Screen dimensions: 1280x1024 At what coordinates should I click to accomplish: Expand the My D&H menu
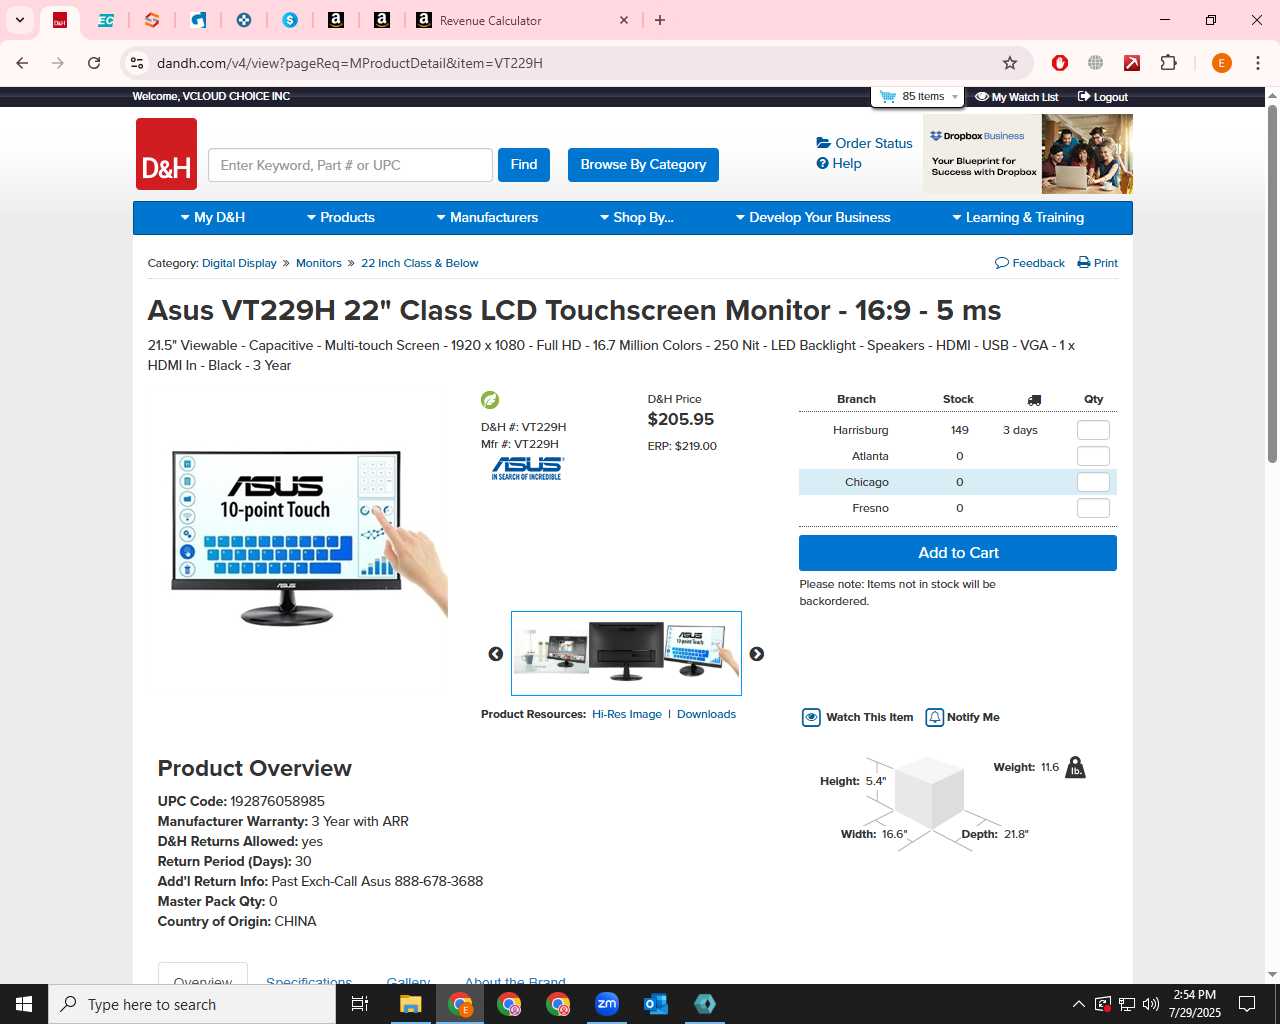tap(212, 217)
